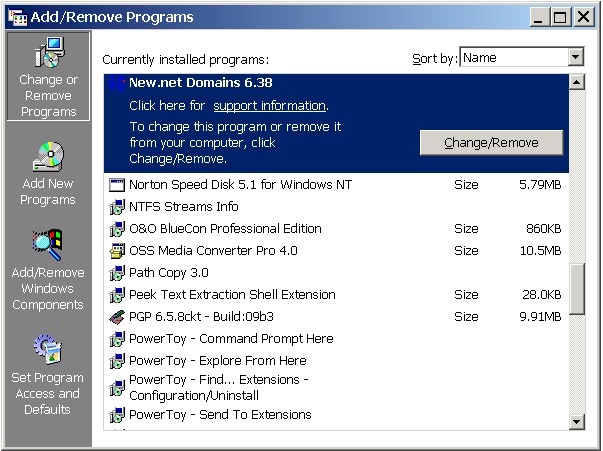Click PowerToy Explore From Here icon
The width and height of the screenshot is (603, 451).
[117, 361]
